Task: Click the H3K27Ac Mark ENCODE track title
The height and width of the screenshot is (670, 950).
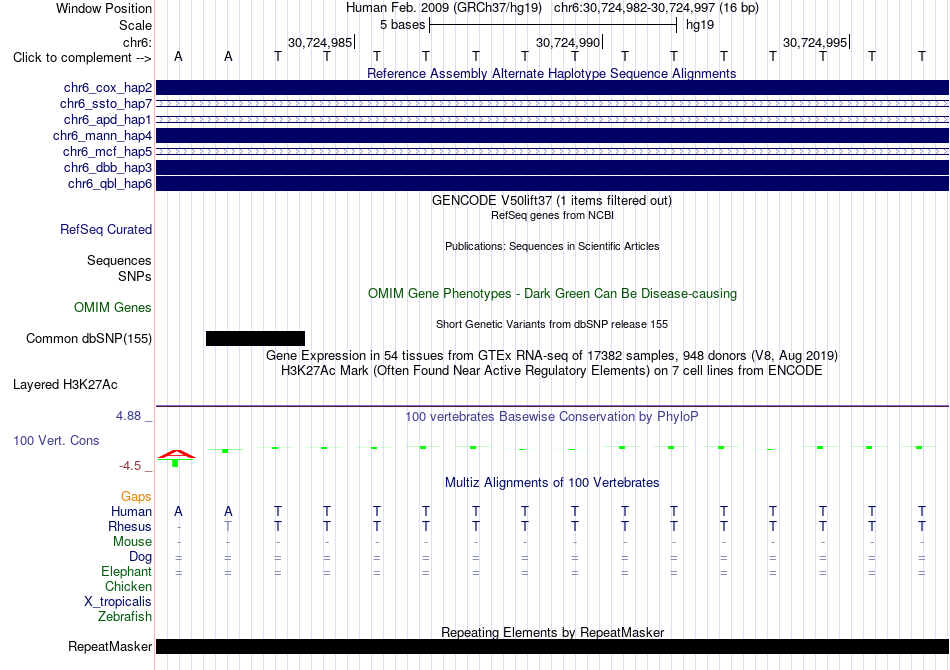Action: pyautogui.click(x=552, y=371)
